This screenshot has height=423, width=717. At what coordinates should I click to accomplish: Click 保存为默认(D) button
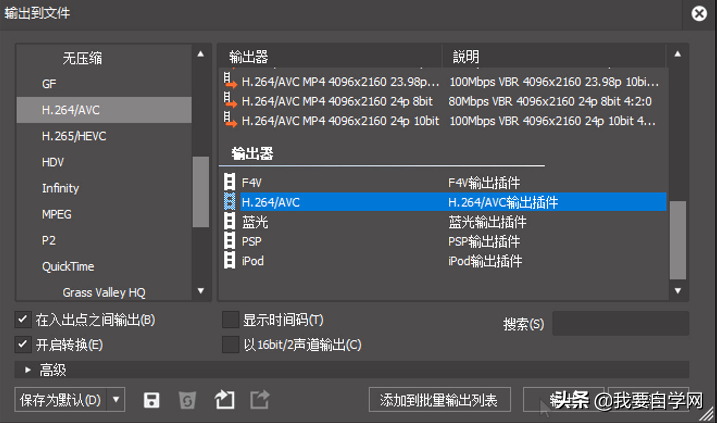(61, 400)
